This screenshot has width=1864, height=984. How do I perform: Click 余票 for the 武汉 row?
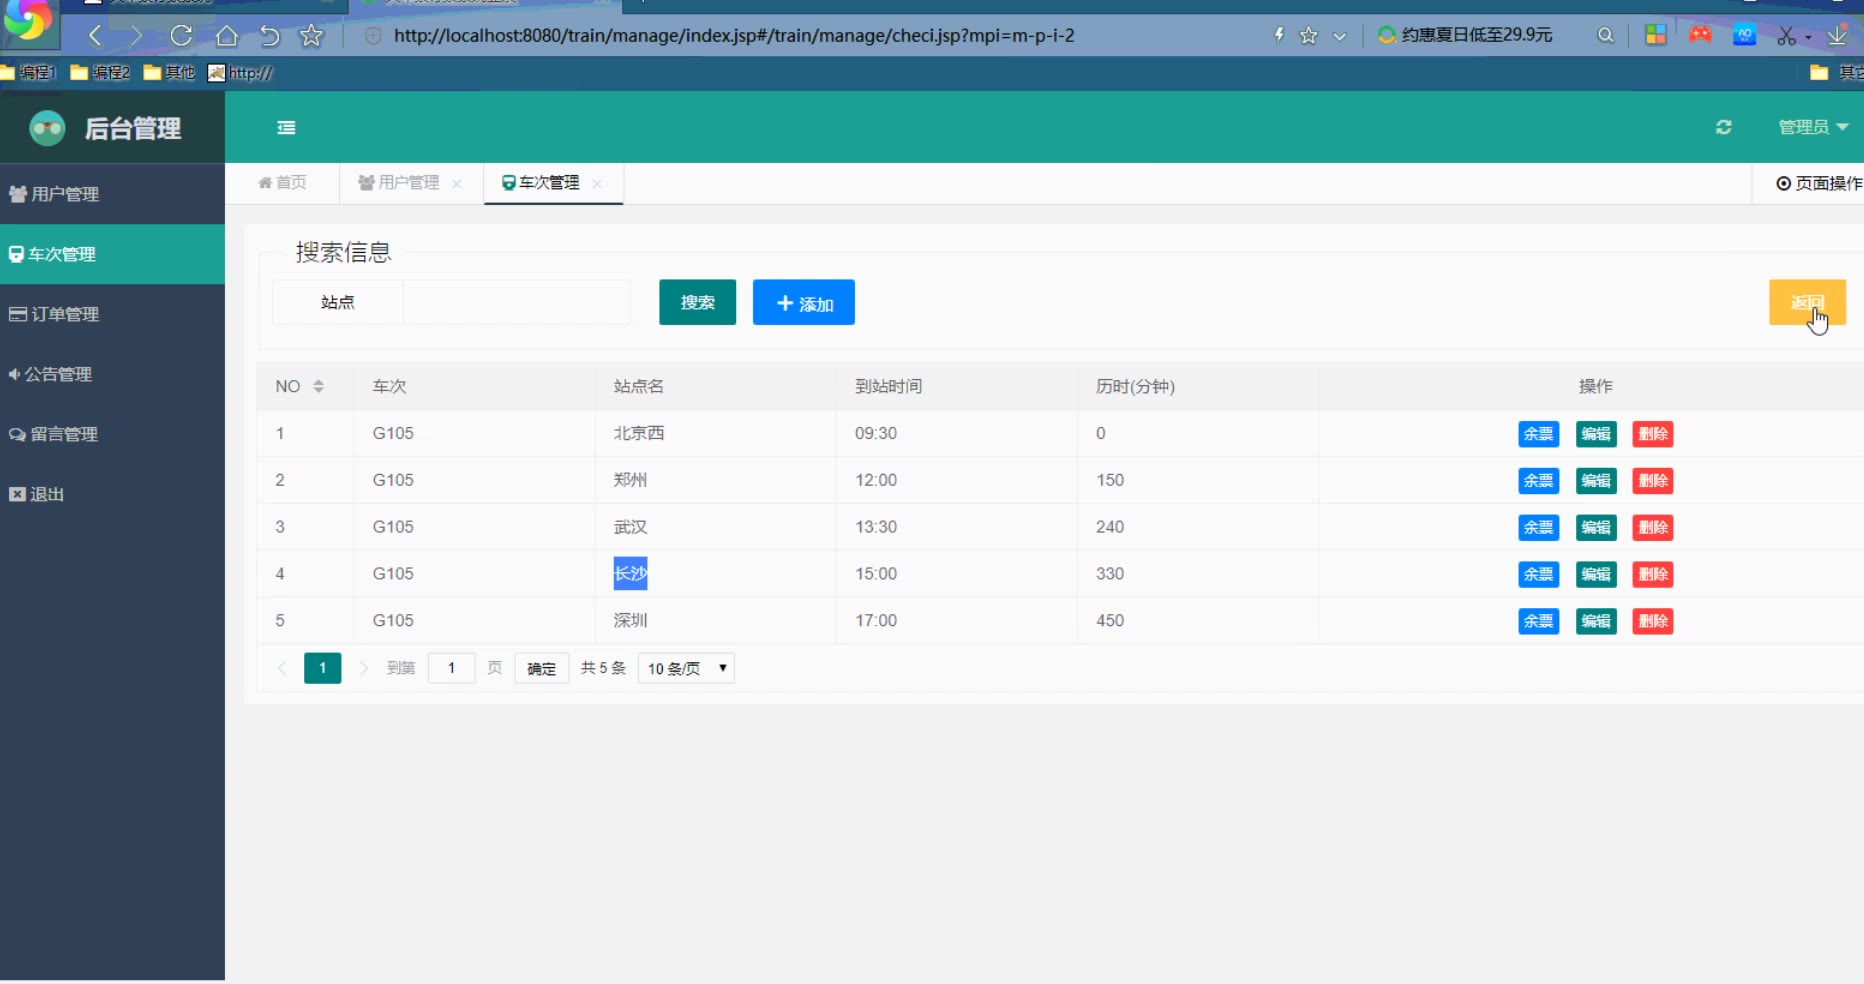click(x=1539, y=528)
